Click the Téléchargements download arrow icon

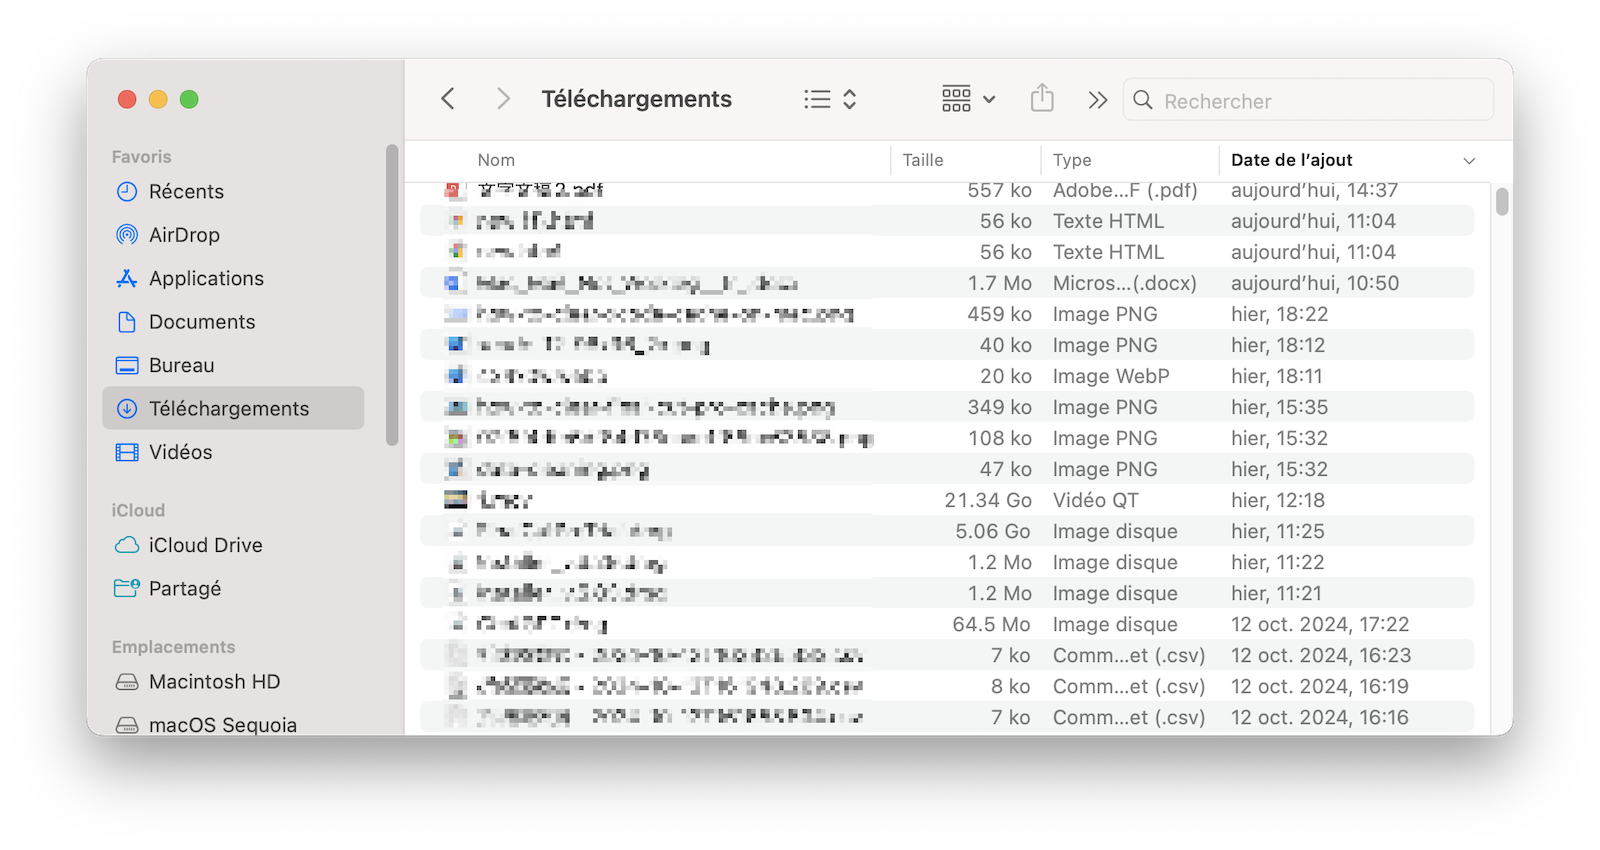pyautogui.click(x=127, y=408)
